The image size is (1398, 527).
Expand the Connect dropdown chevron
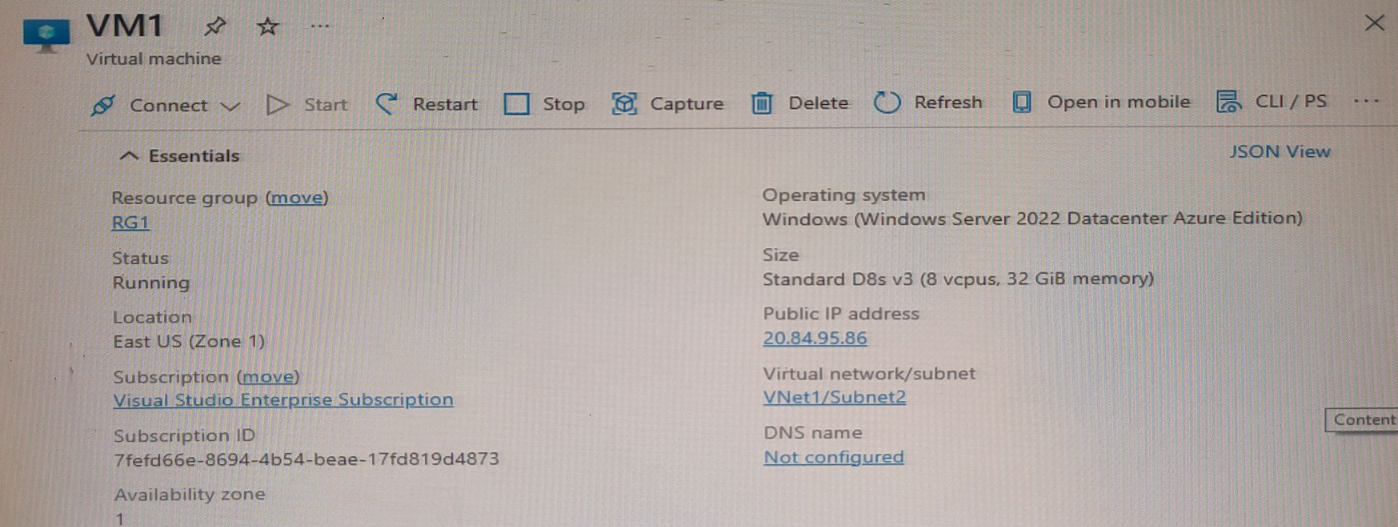(230, 106)
